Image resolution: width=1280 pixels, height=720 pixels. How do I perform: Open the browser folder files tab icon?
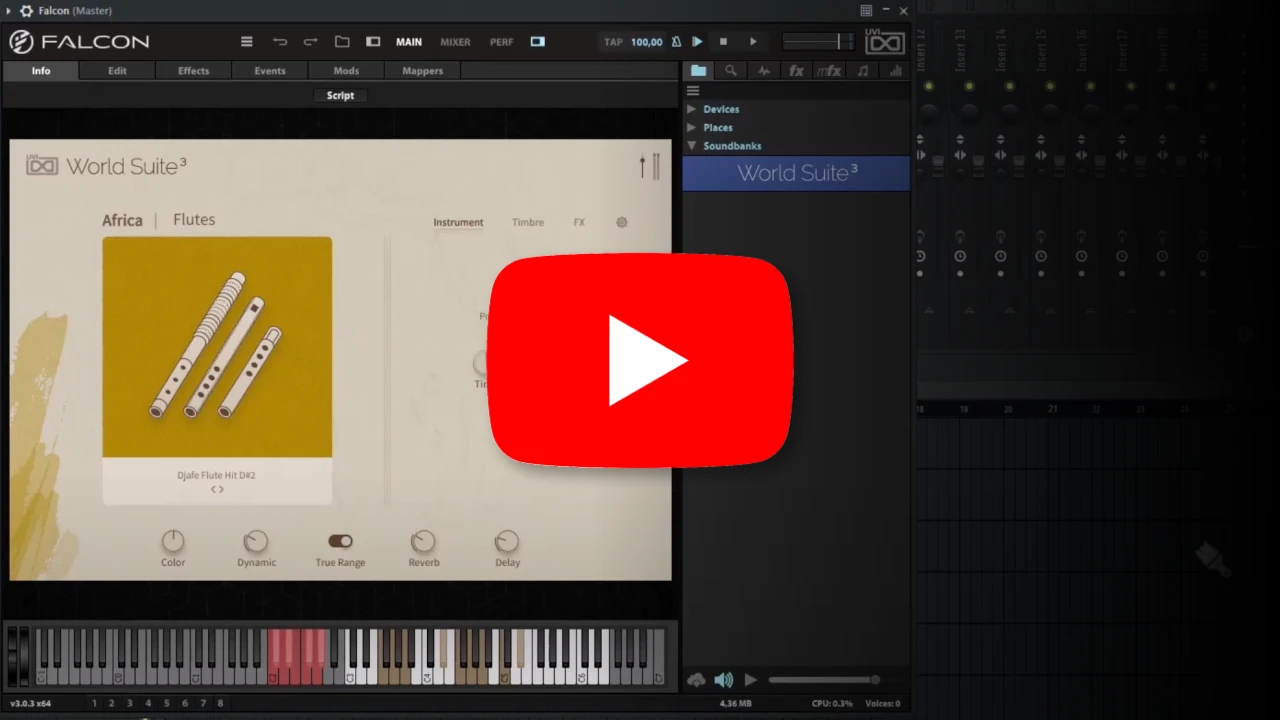[698, 71]
